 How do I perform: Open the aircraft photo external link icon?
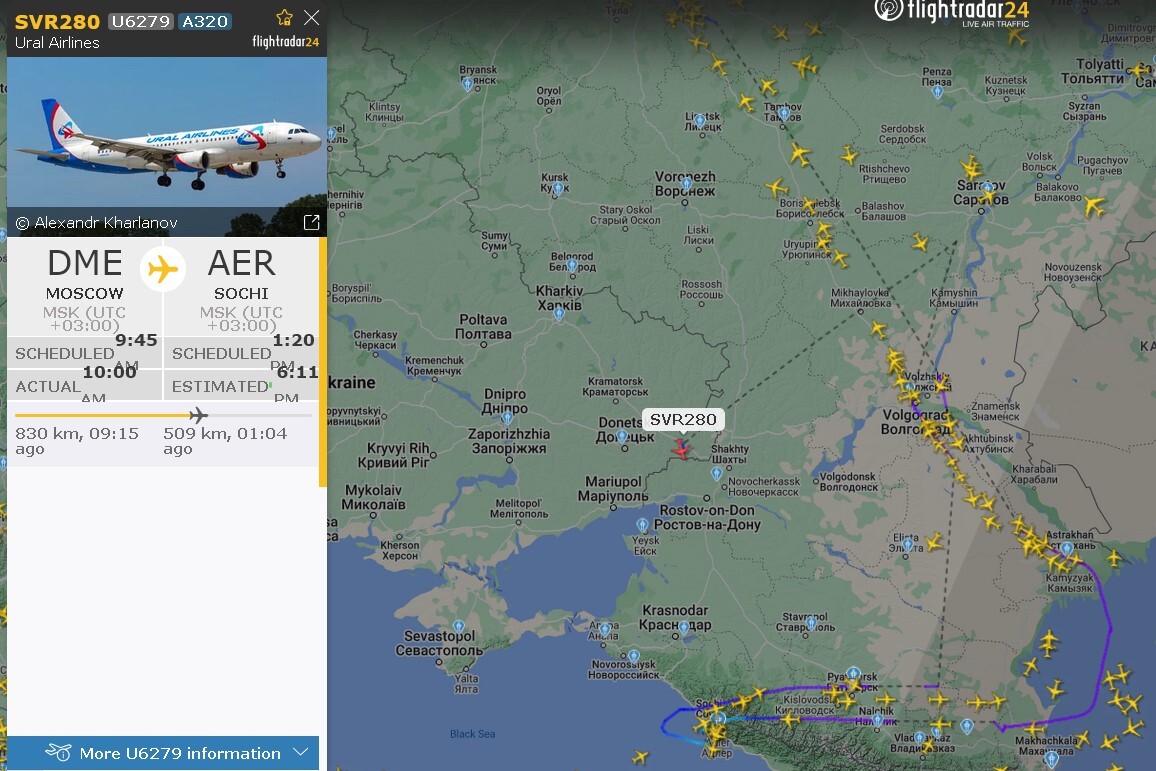[311, 222]
